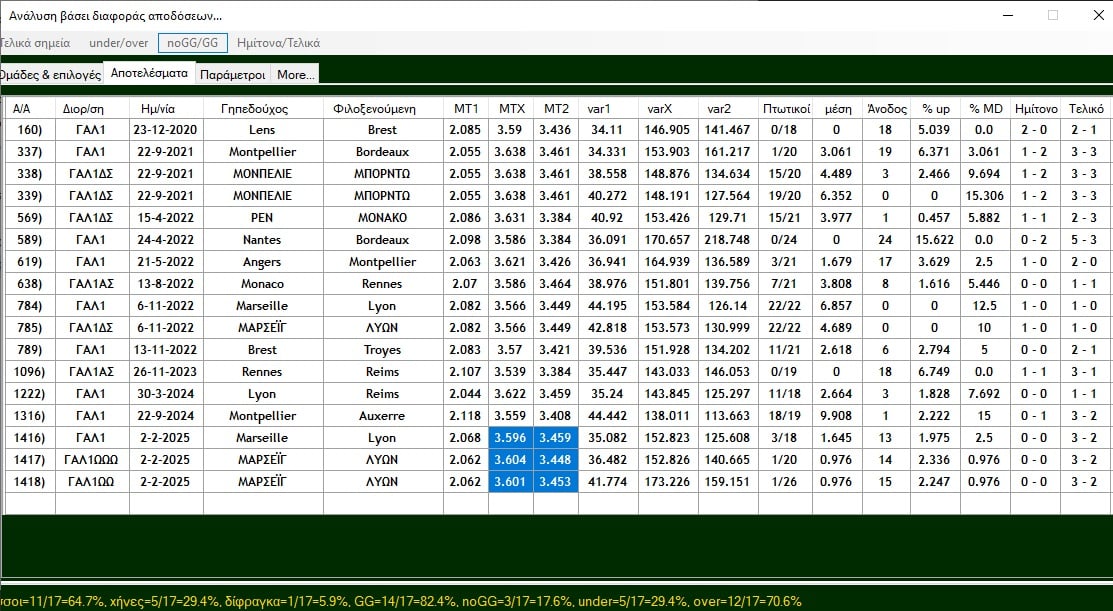Screen dimensions: 1113x611
Task: Click the Γηπεδούχος column header
Action: pyautogui.click(x=262, y=108)
